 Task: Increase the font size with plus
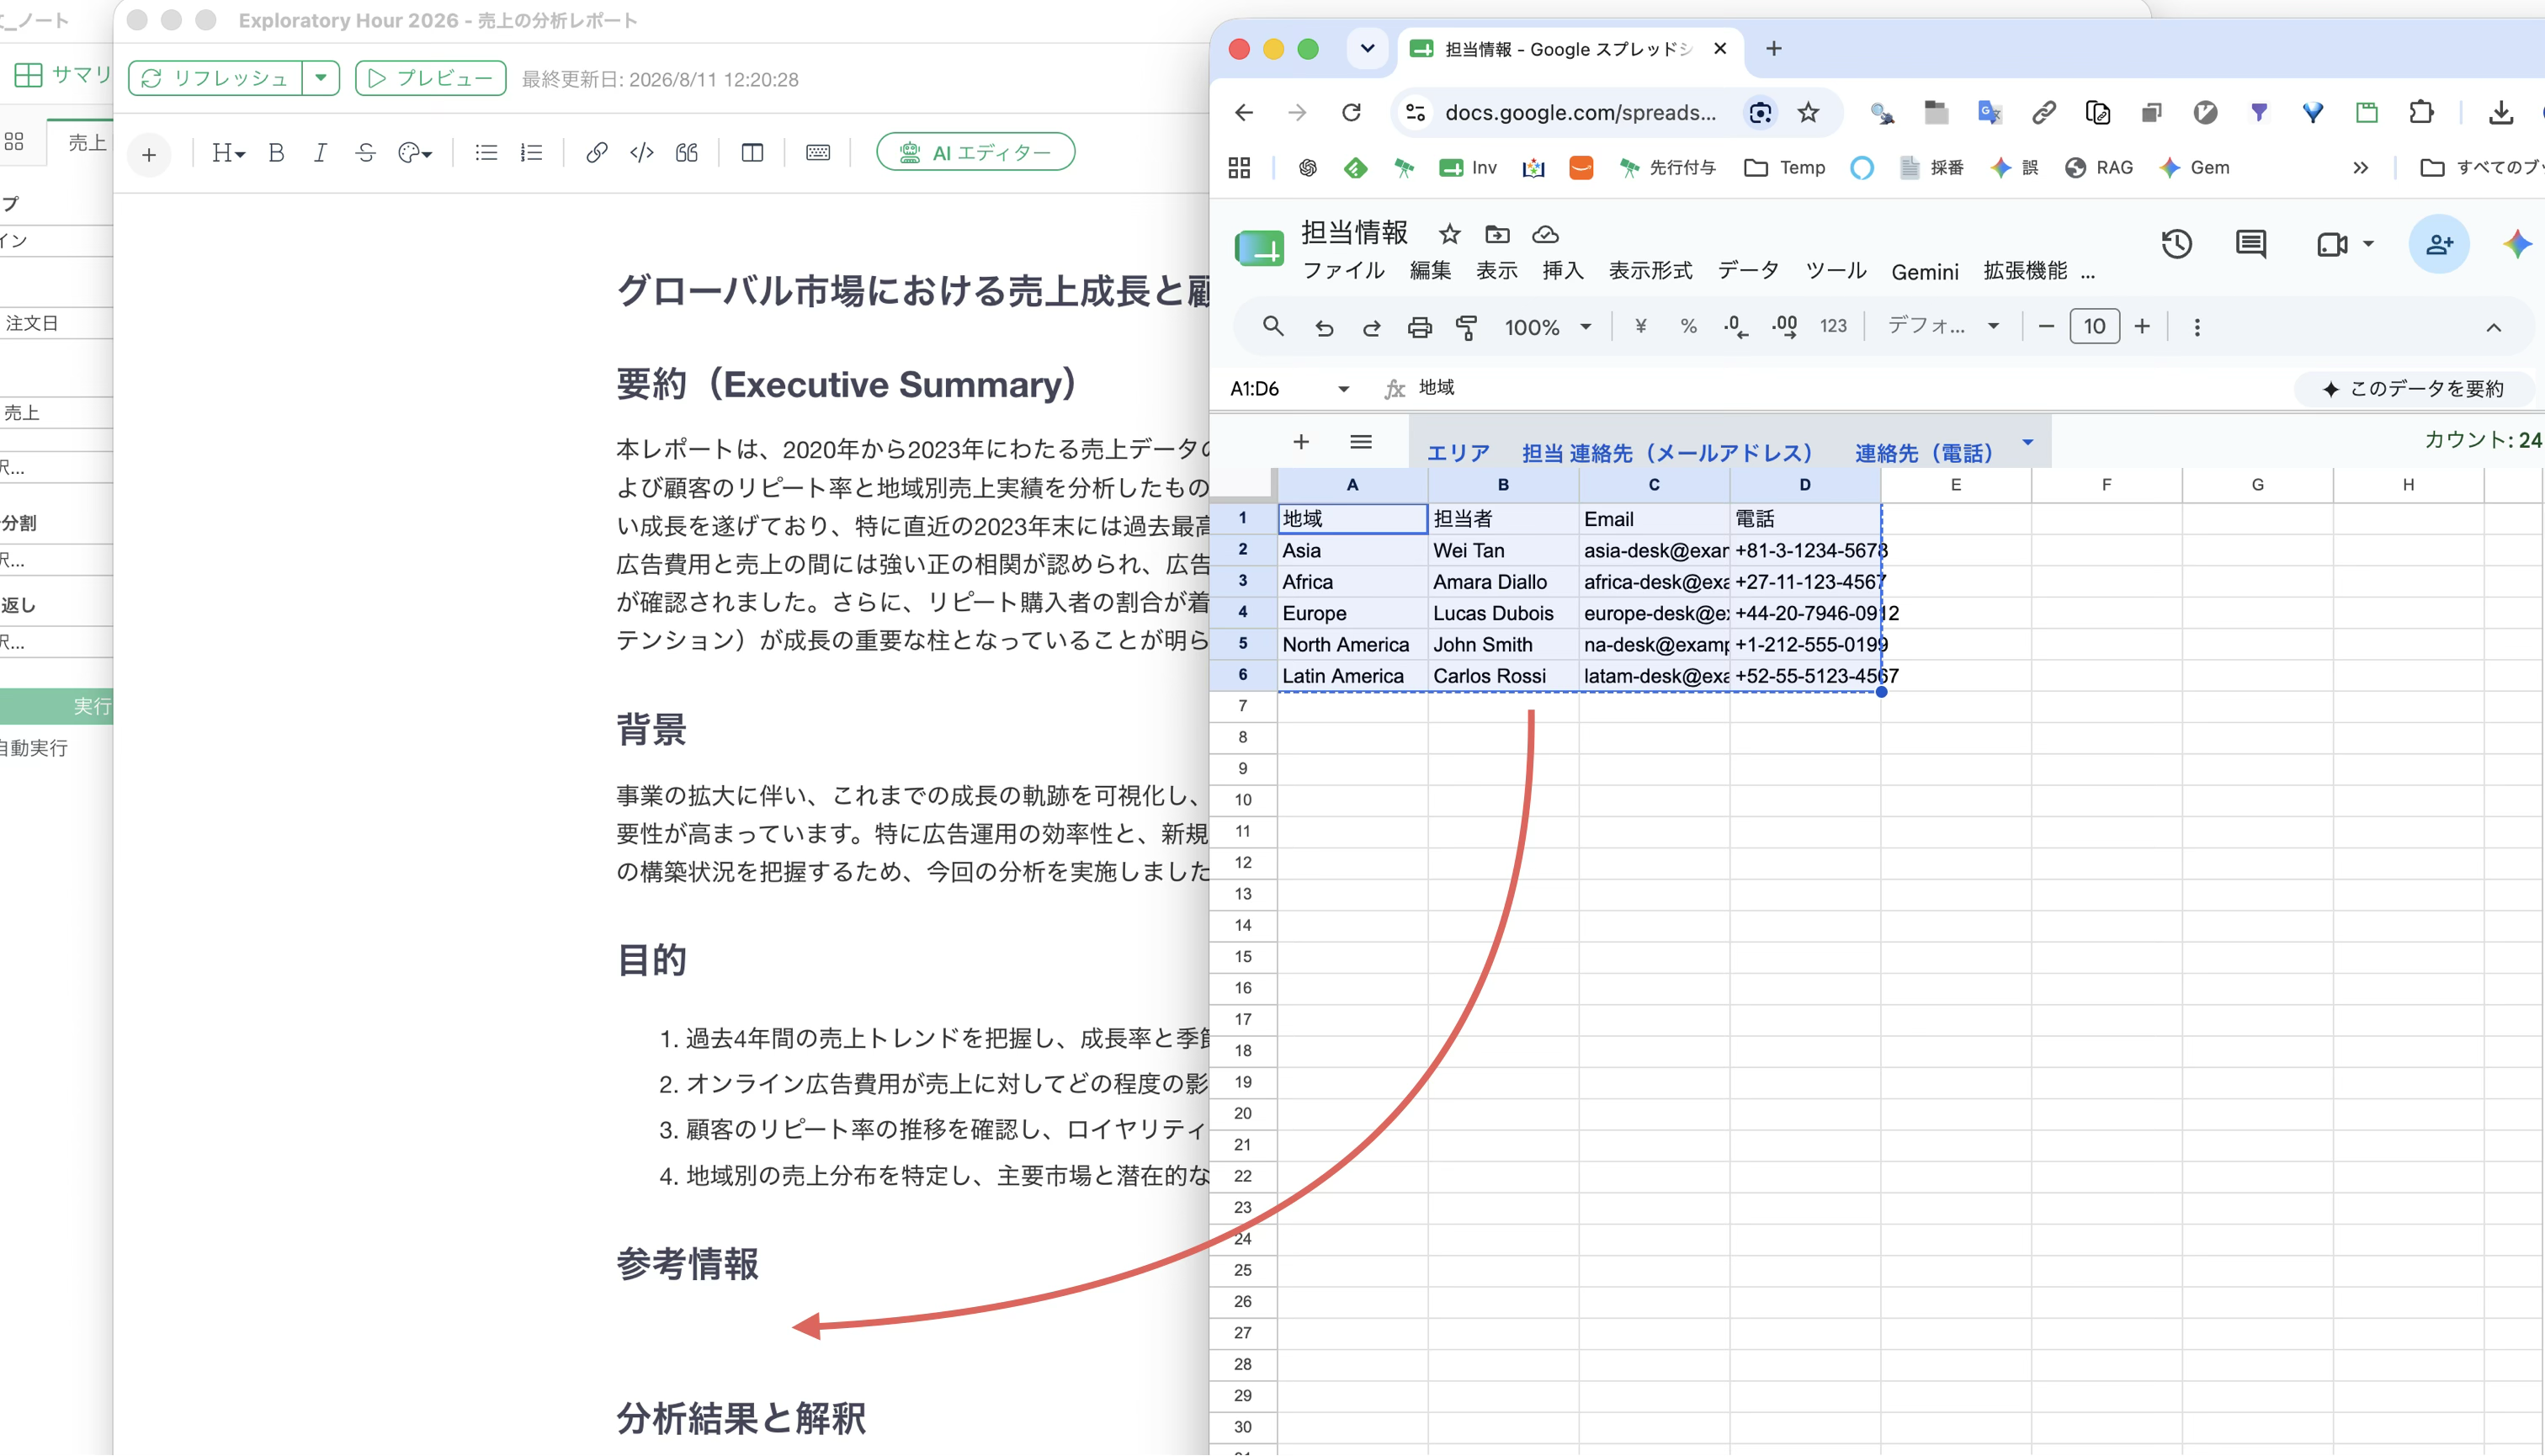pos(2141,327)
